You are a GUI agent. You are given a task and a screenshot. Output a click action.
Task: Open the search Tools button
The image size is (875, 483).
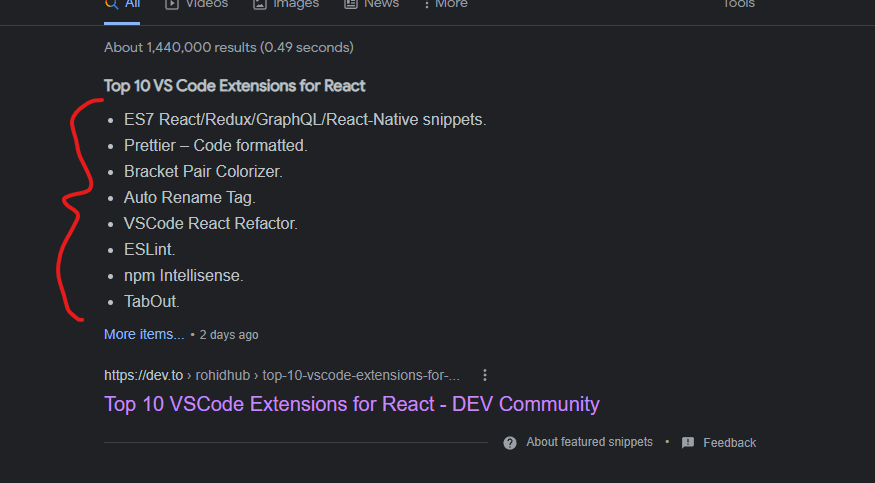point(739,4)
